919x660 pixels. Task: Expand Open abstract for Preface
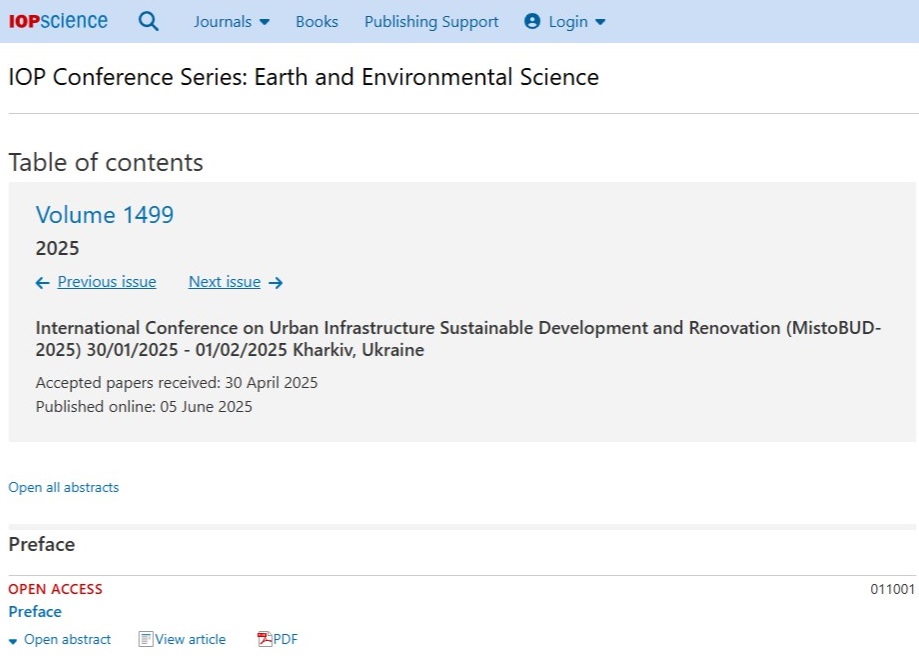(60, 639)
